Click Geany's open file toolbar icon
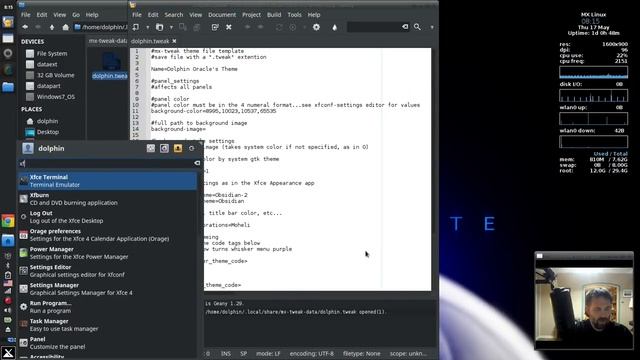The height and width of the screenshot is (360, 640). [x=160, y=27]
